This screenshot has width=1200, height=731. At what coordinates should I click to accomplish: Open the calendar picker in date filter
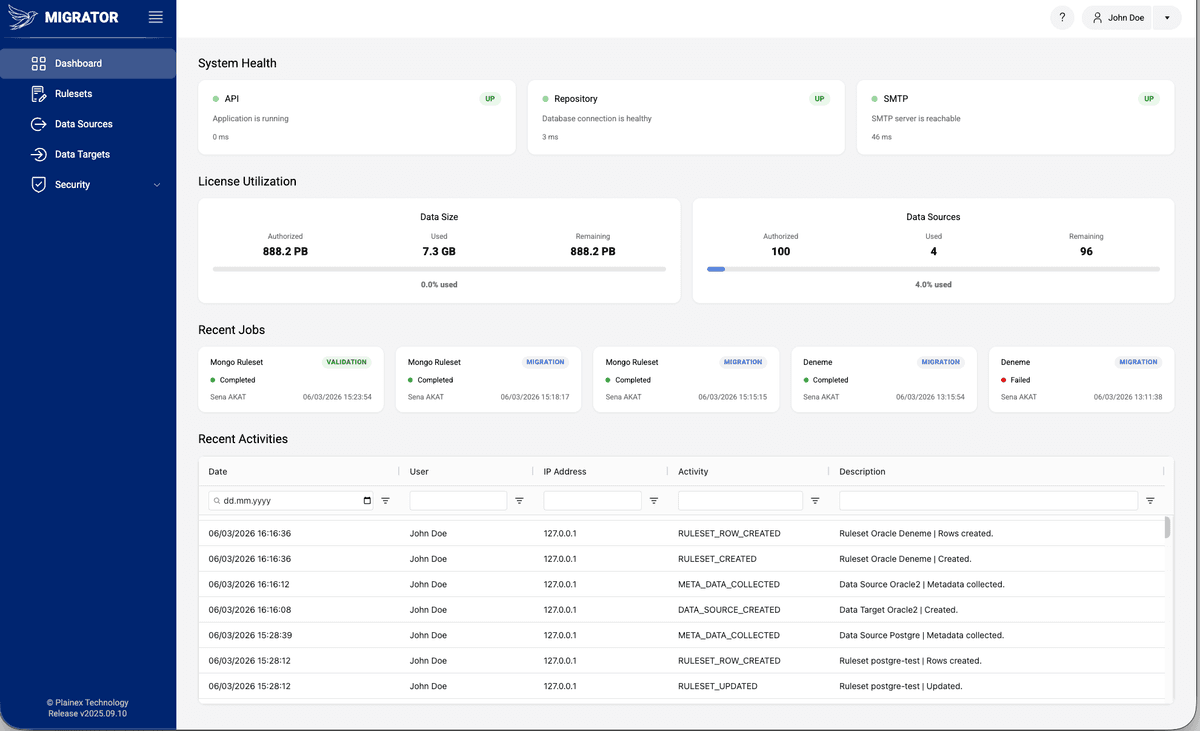(x=367, y=500)
